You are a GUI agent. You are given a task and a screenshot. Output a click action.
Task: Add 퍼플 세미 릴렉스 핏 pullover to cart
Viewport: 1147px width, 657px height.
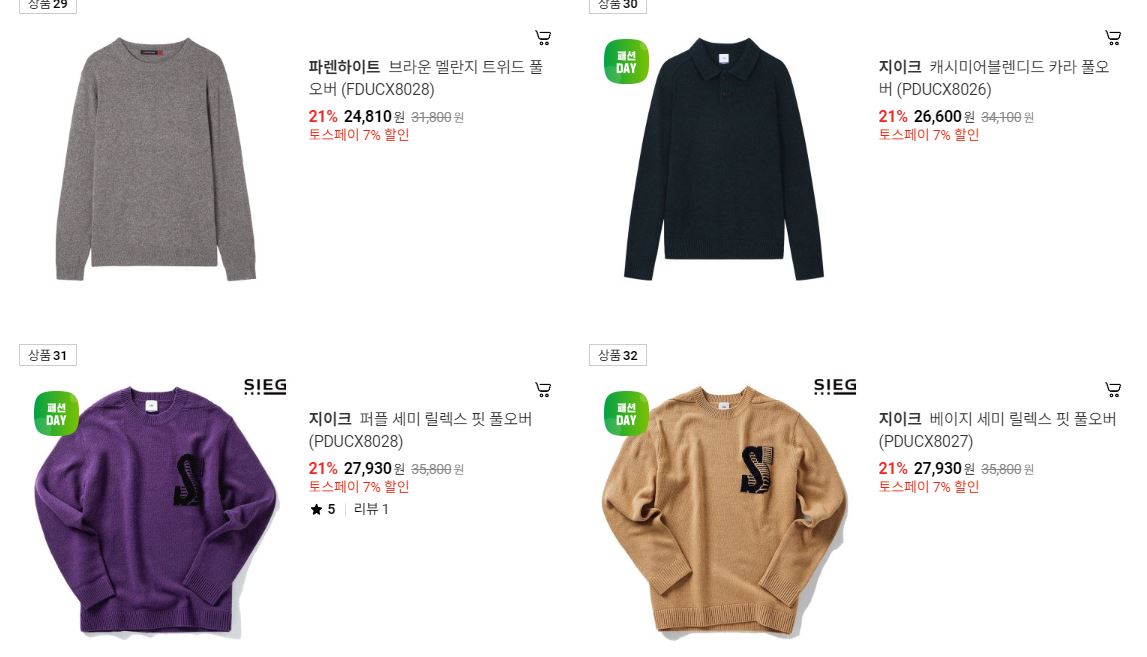(543, 389)
